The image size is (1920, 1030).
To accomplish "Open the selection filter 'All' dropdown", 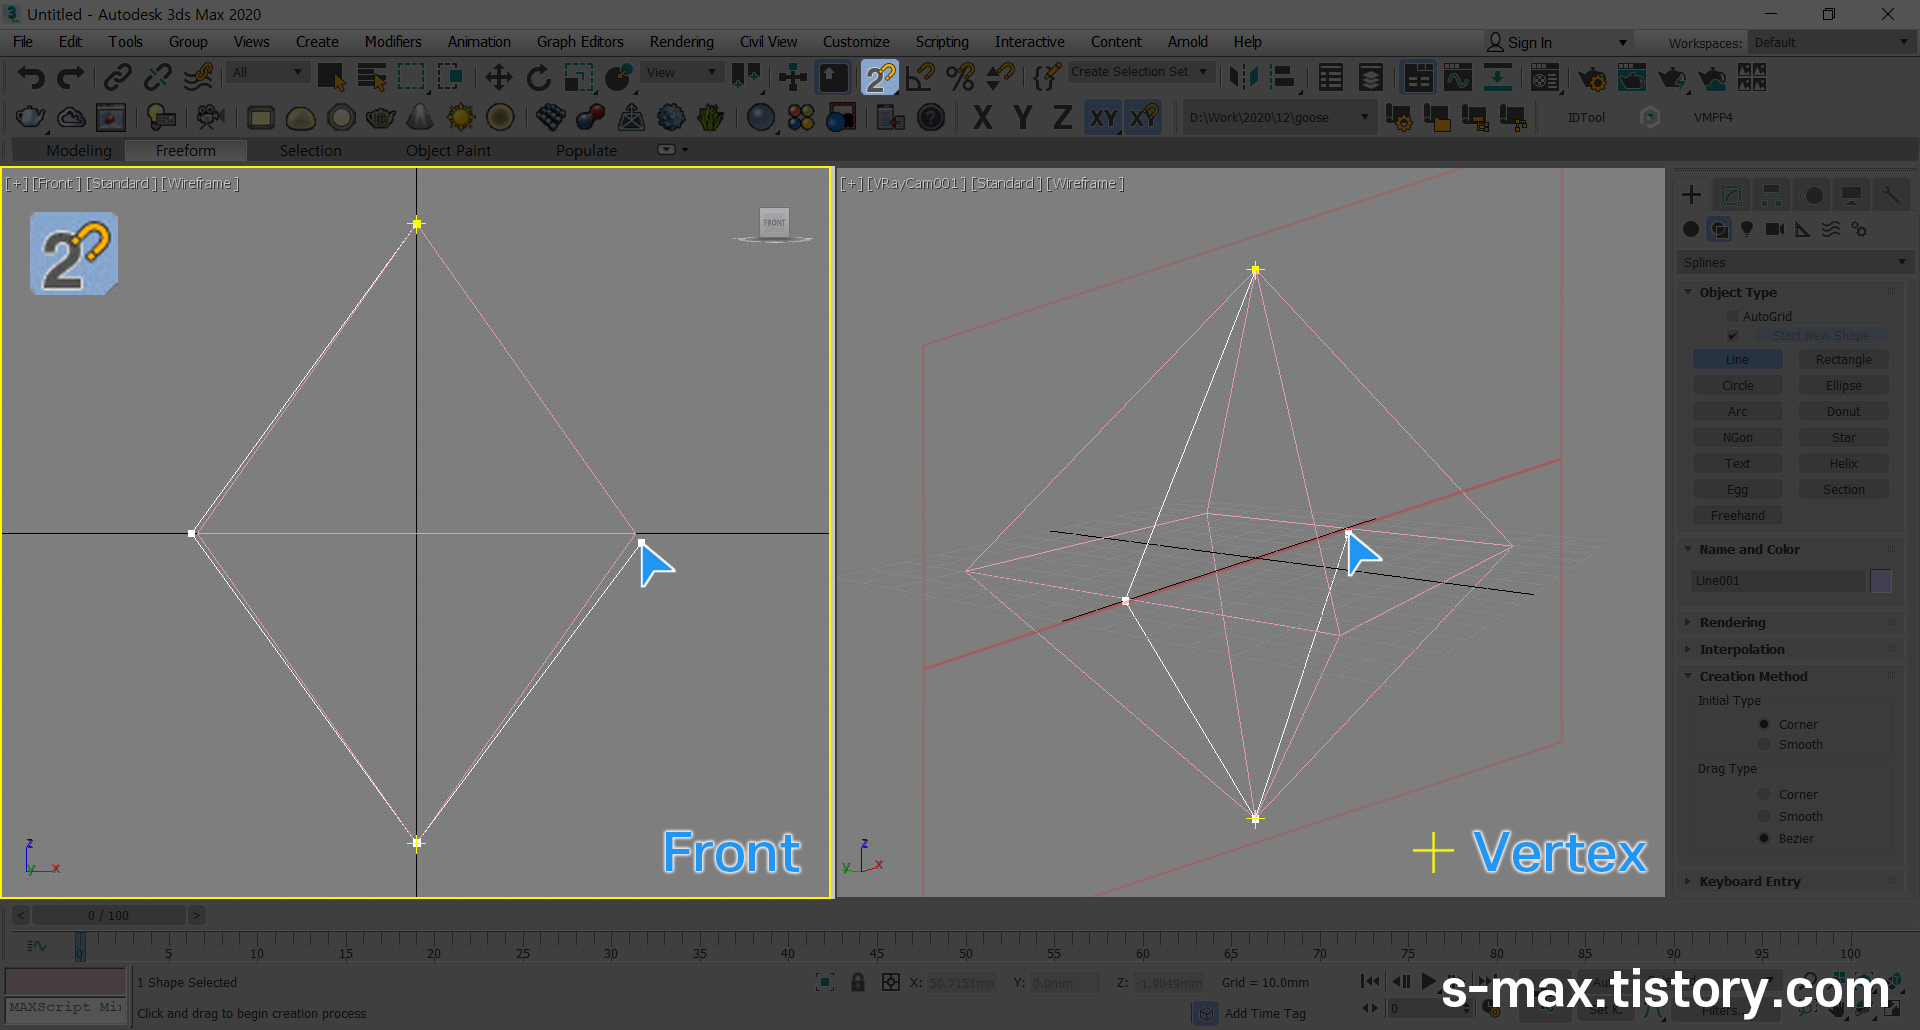I will pos(268,72).
